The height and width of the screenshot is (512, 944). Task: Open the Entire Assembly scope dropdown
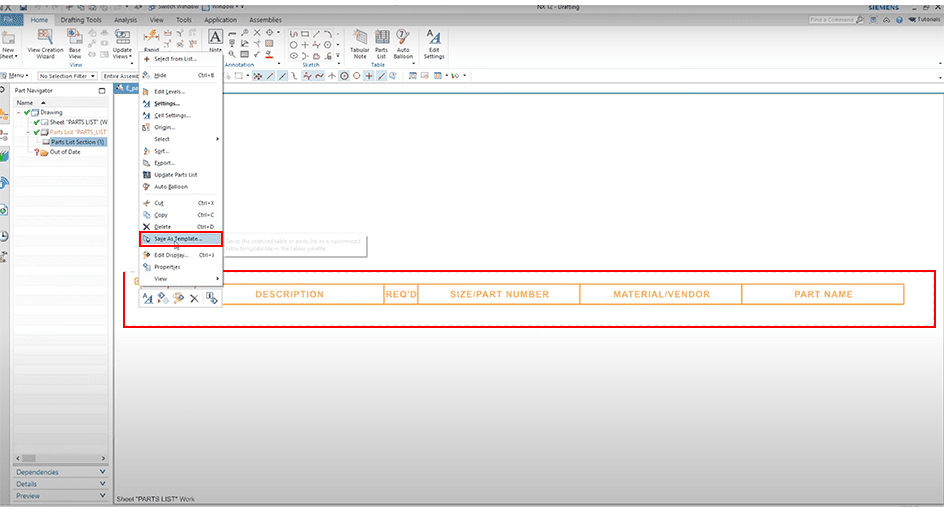(x=120, y=76)
